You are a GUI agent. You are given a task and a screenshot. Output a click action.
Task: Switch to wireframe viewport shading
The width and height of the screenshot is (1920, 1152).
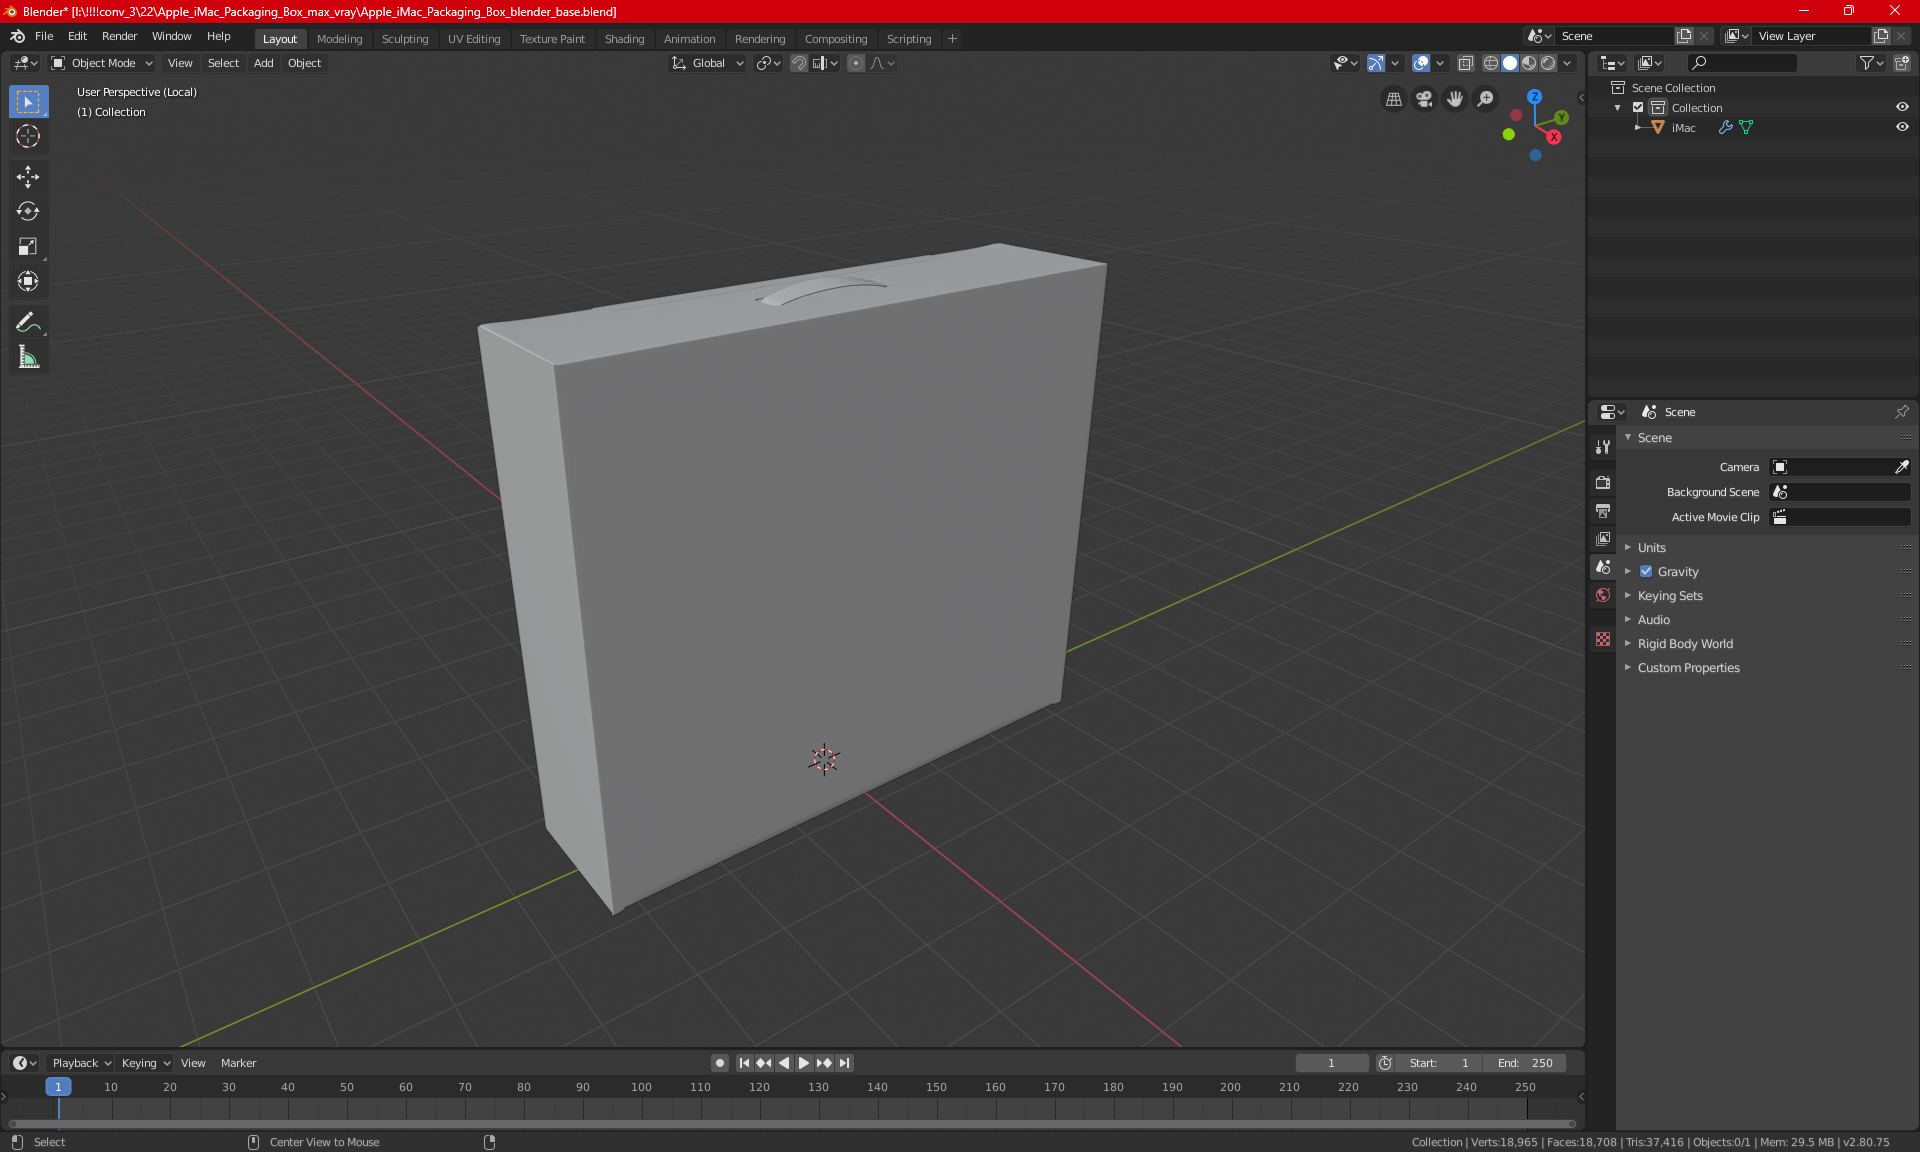[x=1491, y=63]
